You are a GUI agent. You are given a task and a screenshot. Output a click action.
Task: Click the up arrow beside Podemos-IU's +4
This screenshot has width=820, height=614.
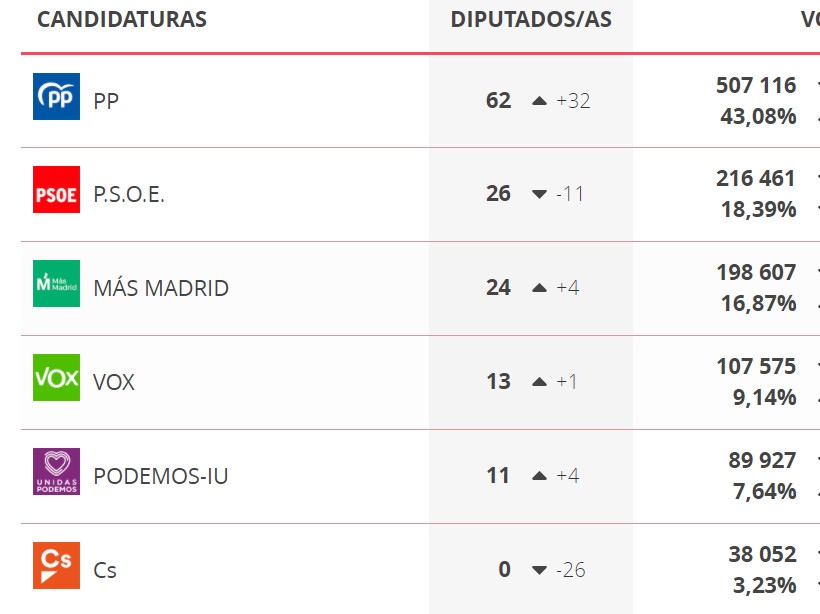[539, 476]
